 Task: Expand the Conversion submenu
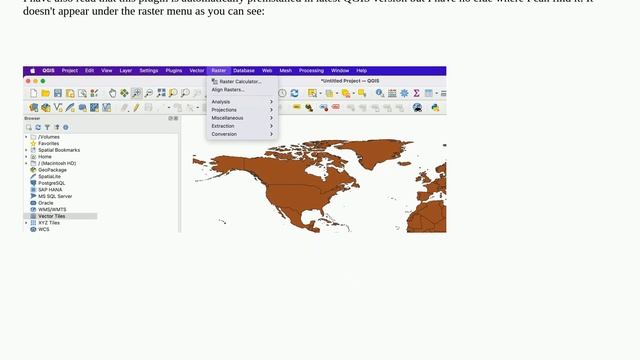pyautogui.click(x=242, y=134)
